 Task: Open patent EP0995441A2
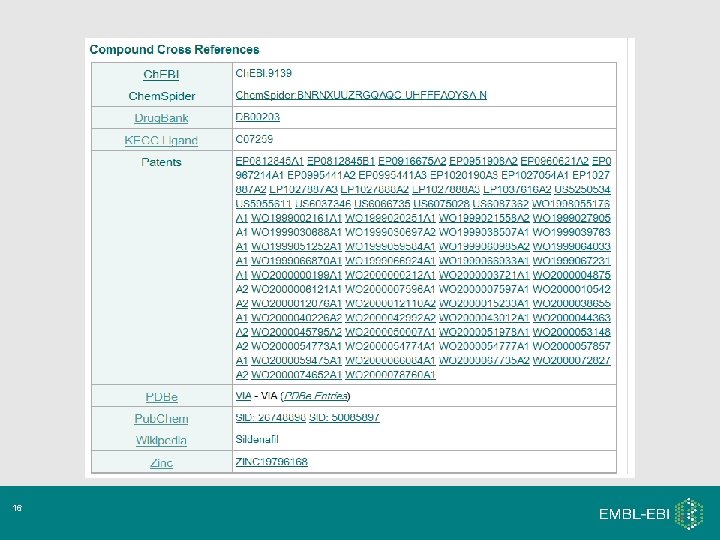[x=321, y=175]
